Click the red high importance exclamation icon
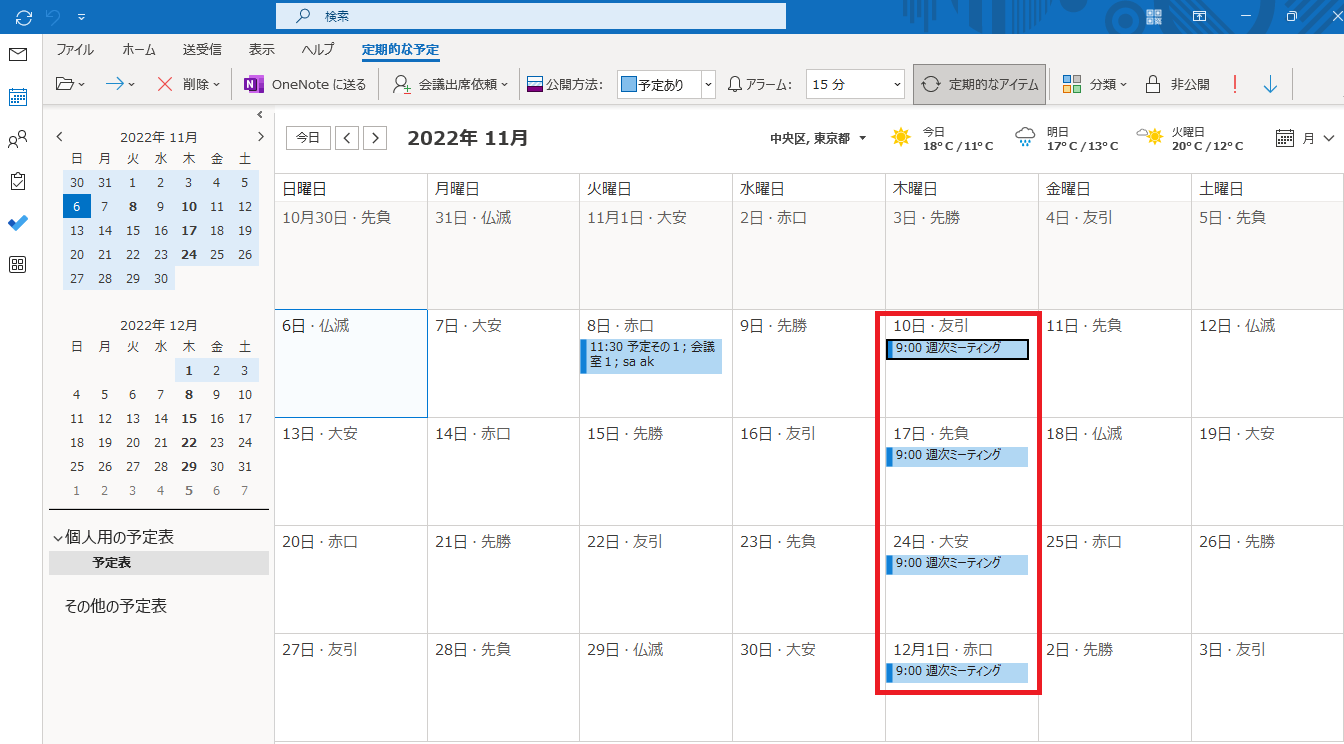This screenshot has width=1344, height=744. pyautogui.click(x=1235, y=85)
